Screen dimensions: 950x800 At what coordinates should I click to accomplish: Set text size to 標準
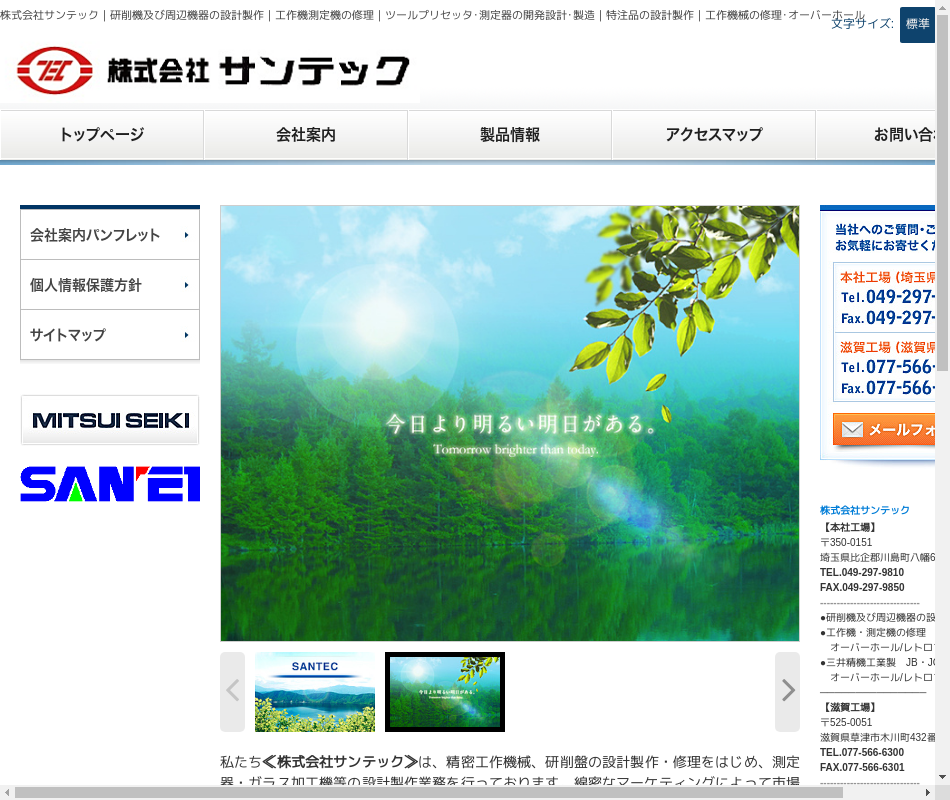[x=917, y=24]
